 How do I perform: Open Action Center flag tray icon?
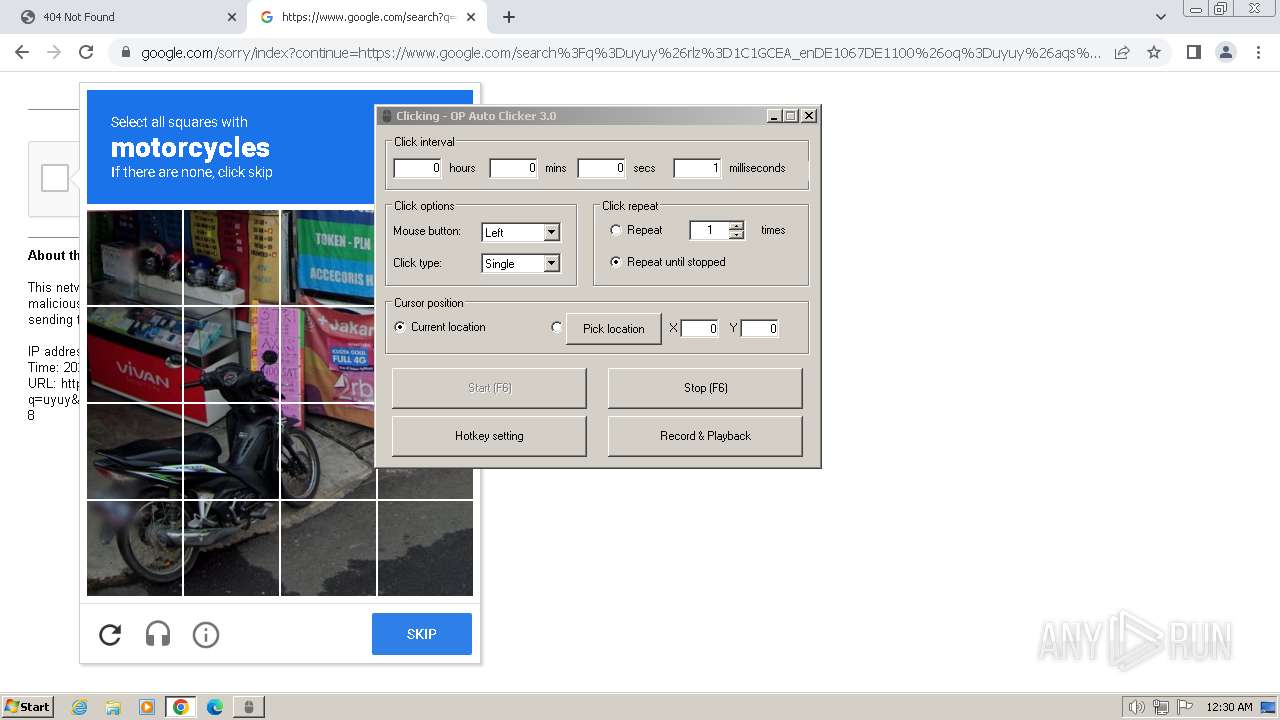[1185, 707]
